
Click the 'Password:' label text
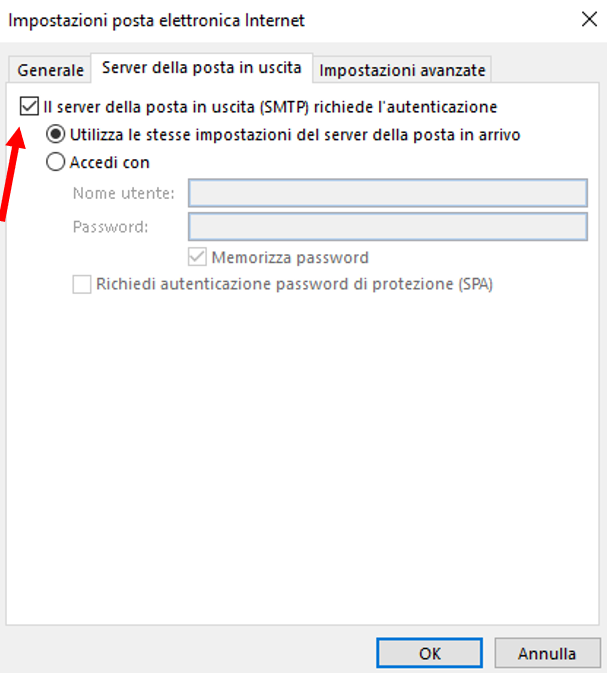tap(110, 226)
